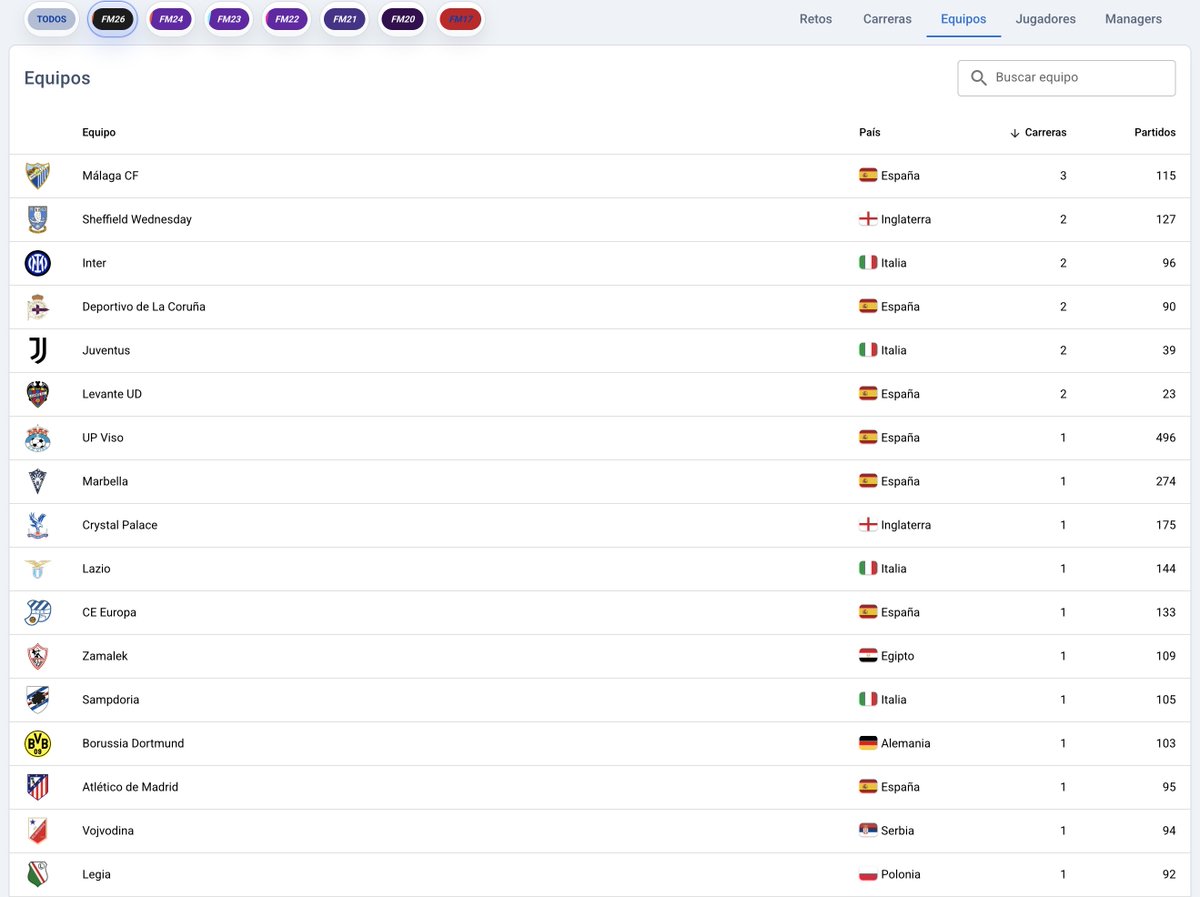This screenshot has height=897, width=1200.
Task: Select the FM20 version filter
Action: pyautogui.click(x=402, y=19)
